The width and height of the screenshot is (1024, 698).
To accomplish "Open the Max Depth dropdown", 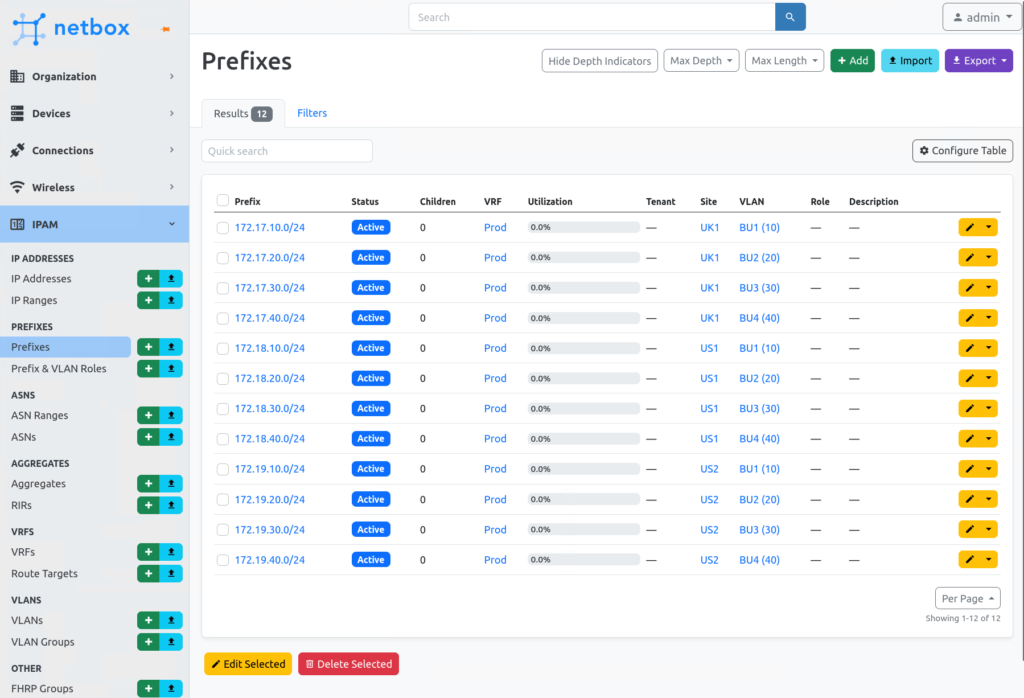I will click(x=701, y=60).
